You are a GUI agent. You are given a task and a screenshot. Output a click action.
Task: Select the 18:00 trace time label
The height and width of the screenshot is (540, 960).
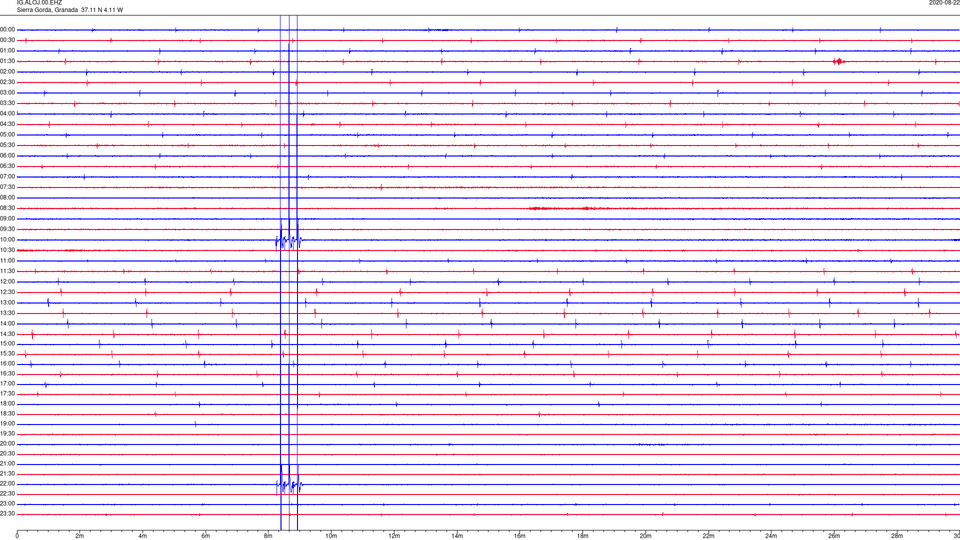tap(7, 403)
